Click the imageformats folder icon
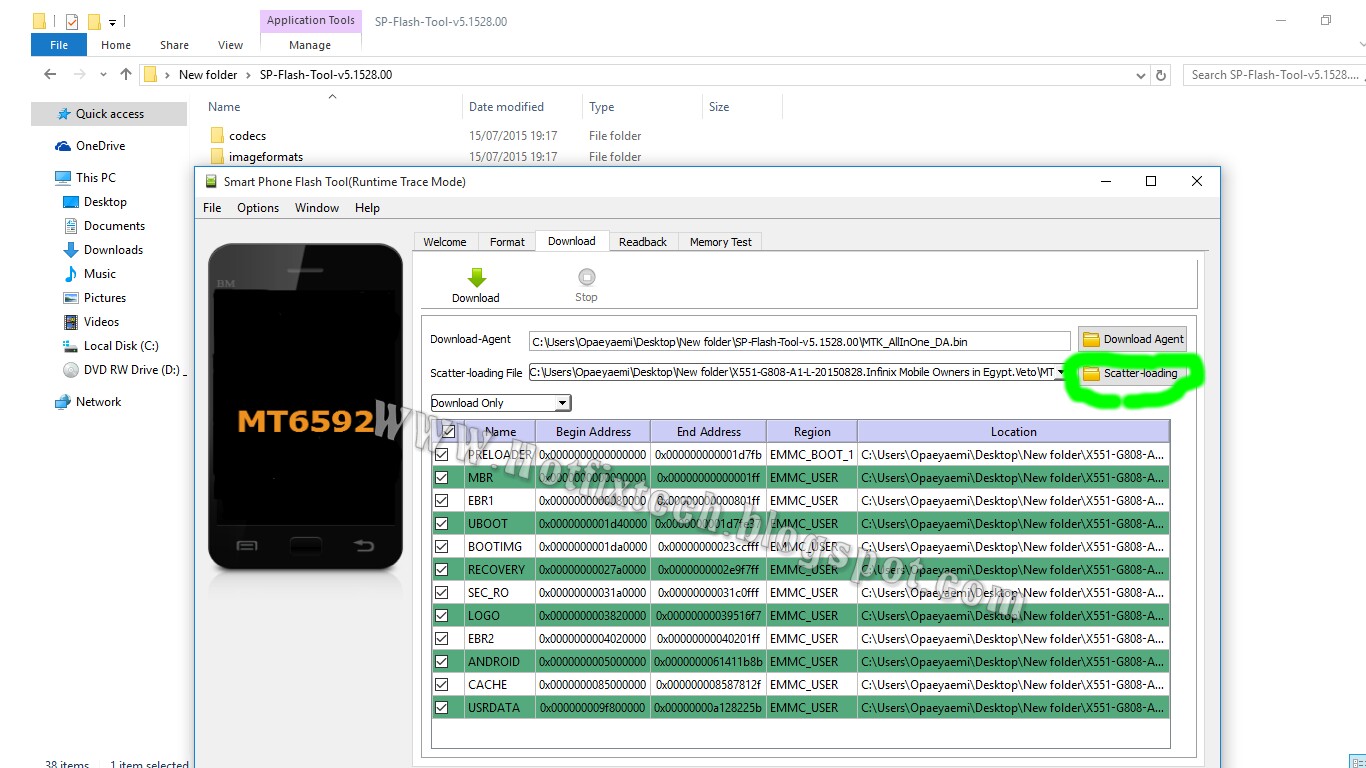 (x=217, y=157)
